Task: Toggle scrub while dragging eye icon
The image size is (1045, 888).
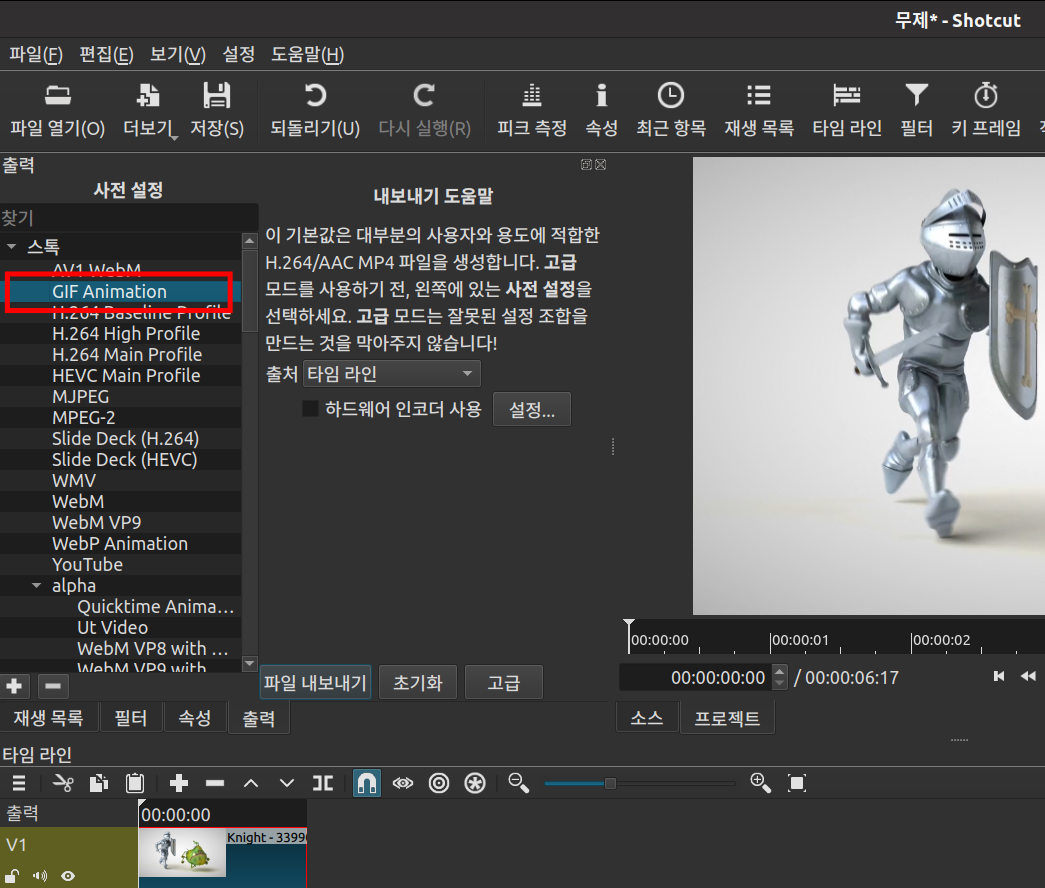Action: [x=403, y=783]
